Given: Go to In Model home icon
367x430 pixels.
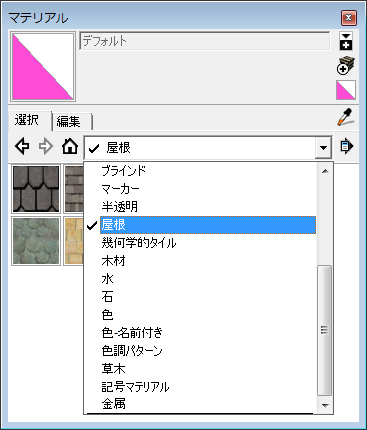Looking at the screenshot, I should pyautogui.click(x=70, y=146).
